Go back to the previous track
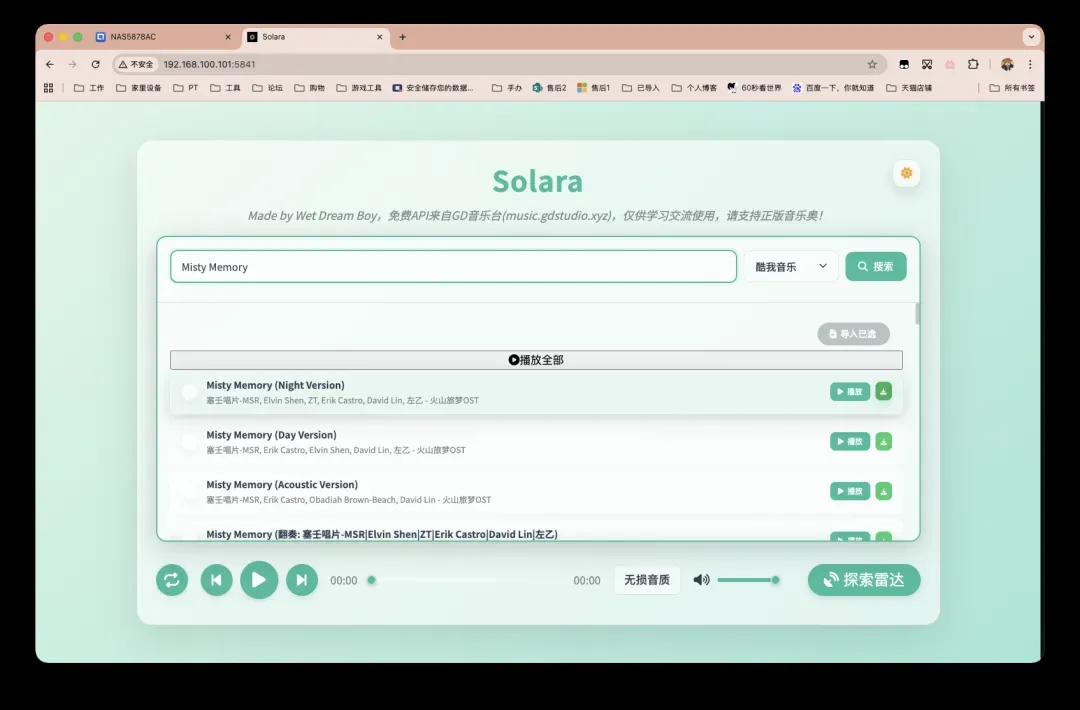Viewport: 1080px width, 710px height. 216,580
